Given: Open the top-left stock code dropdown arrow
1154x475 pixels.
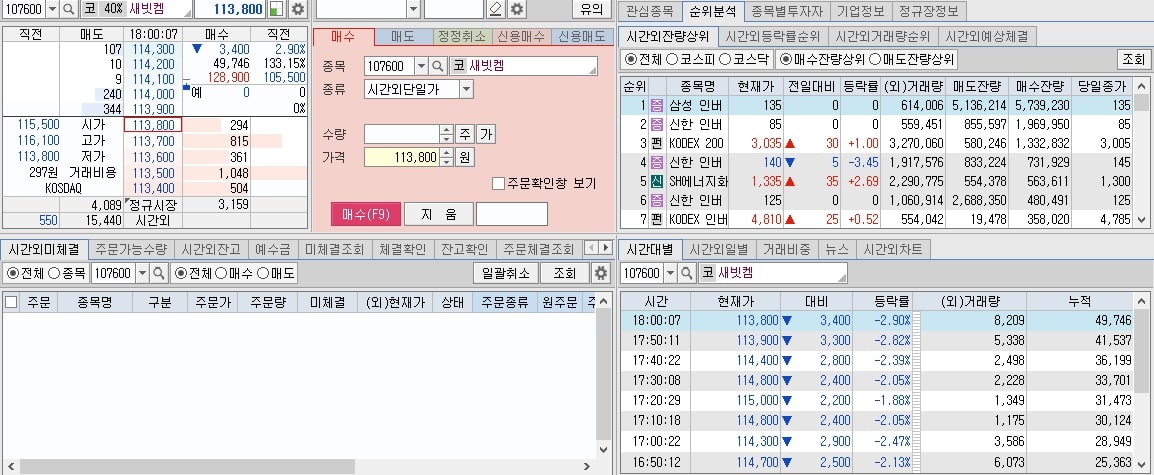Looking at the screenshot, I should 52,9.
